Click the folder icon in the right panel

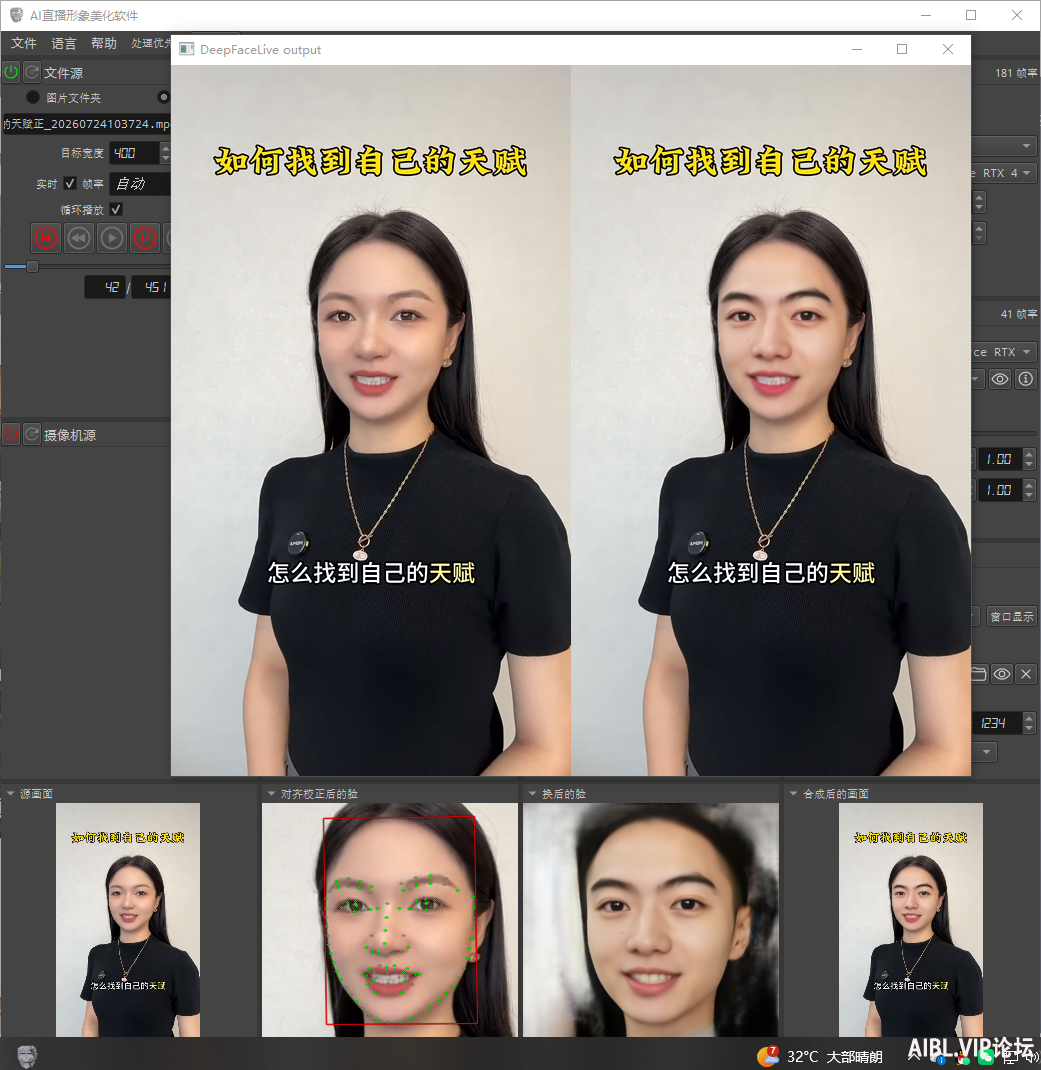pos(978,674)
